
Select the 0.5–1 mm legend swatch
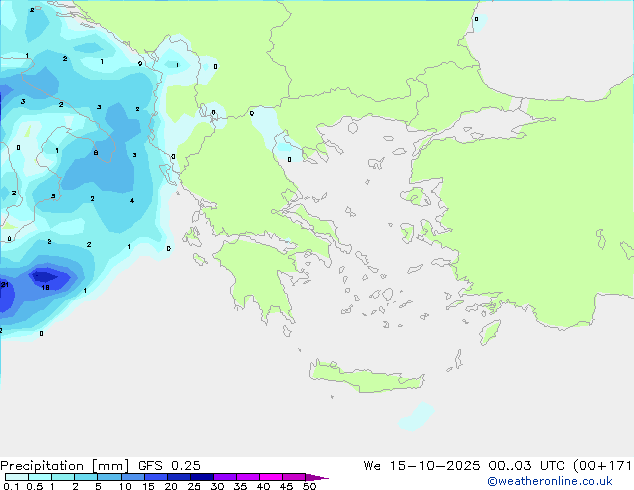point(40,477)
